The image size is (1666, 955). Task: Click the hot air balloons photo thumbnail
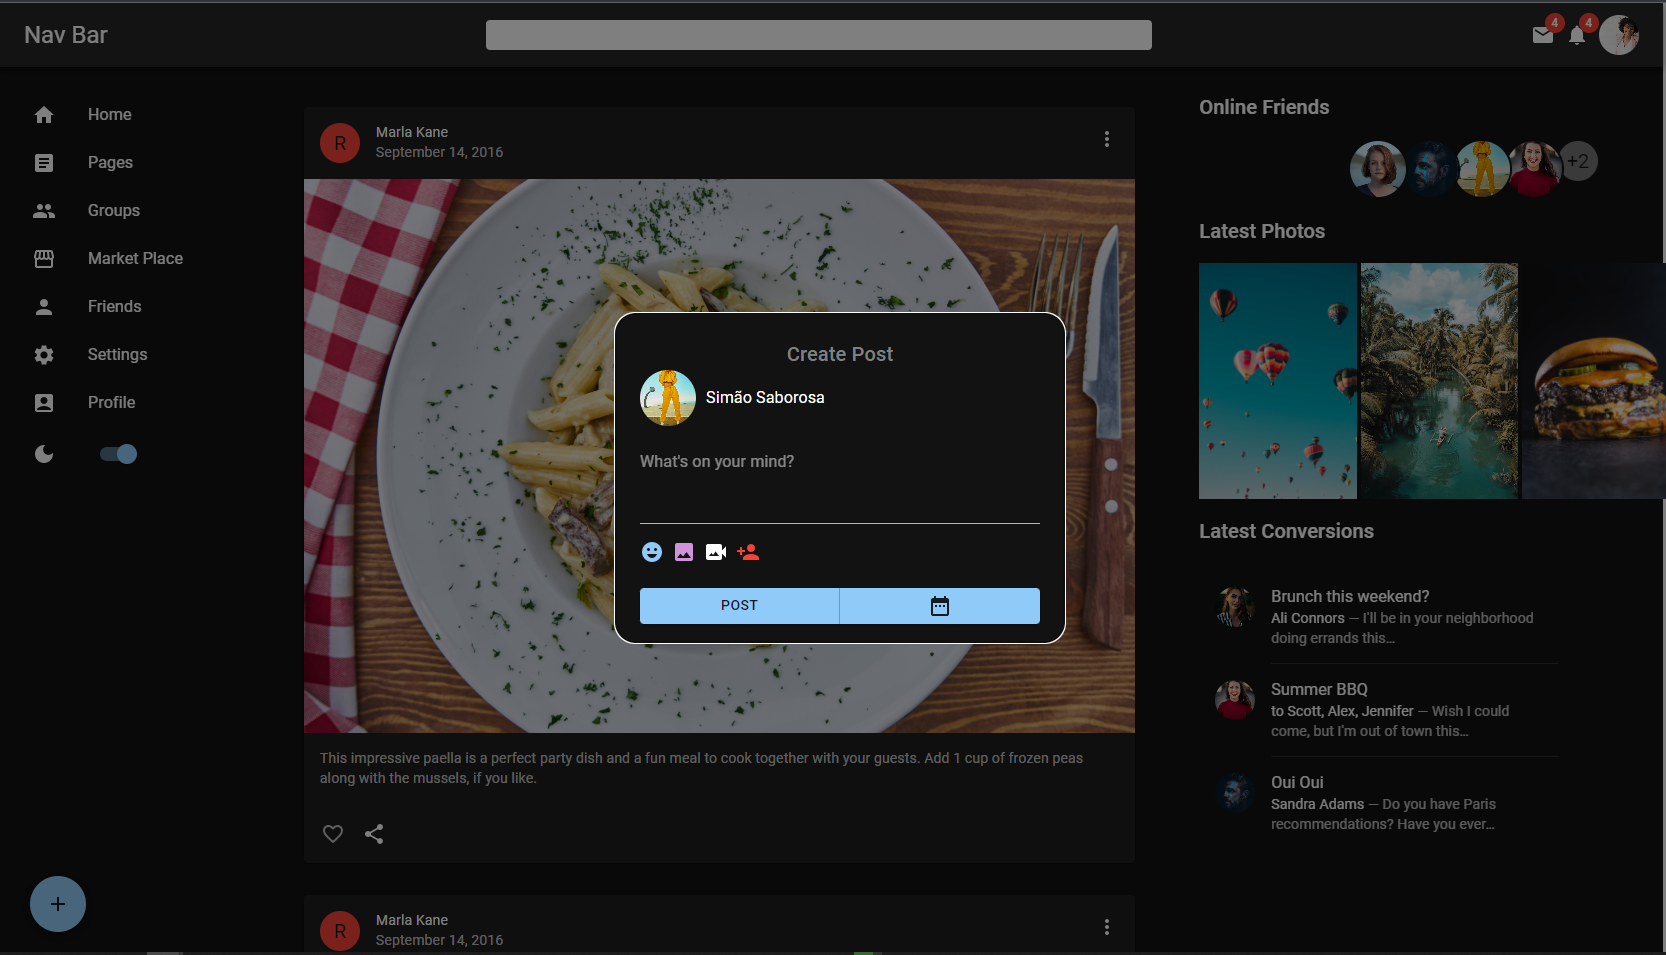point(1277,380)
